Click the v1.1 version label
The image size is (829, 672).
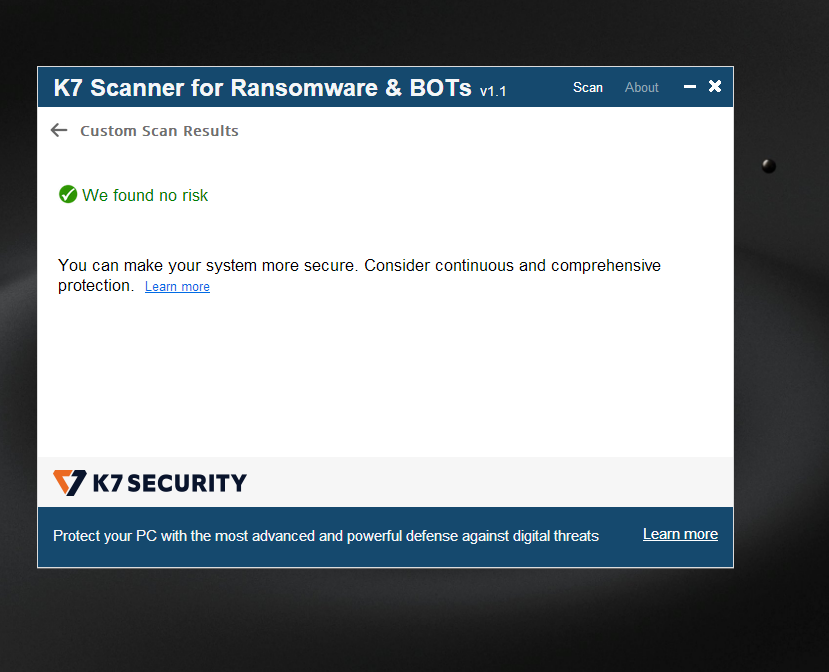pyautogui.click(x=493, y=91)
